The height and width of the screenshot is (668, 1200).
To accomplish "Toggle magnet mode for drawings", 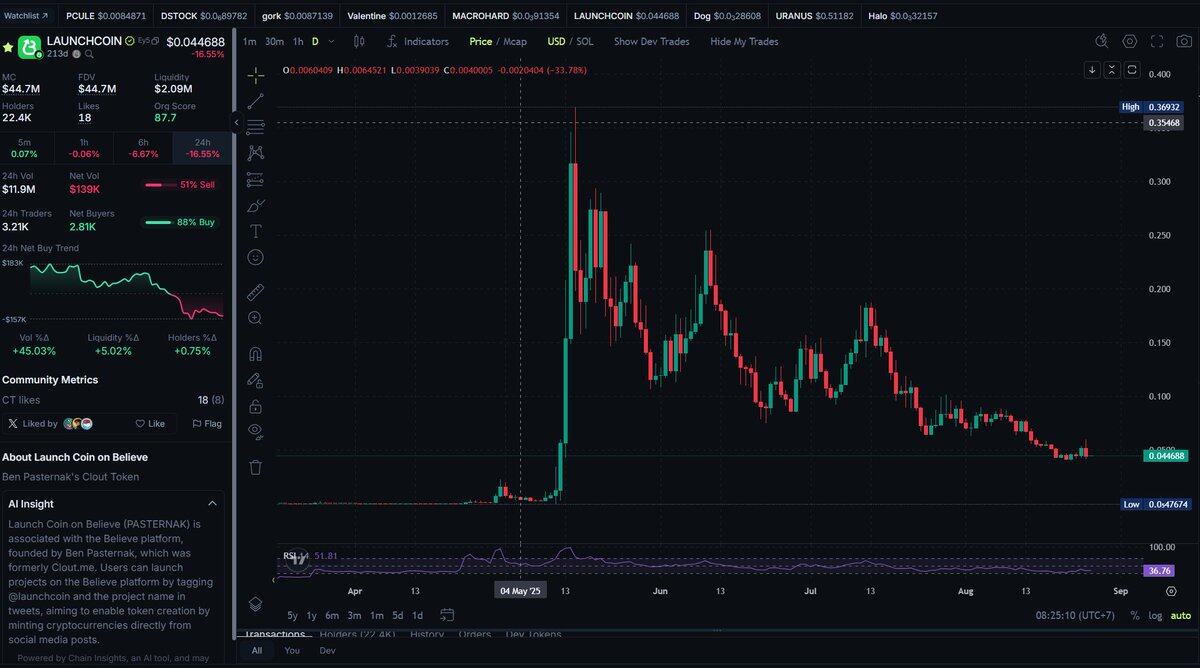I will click(255, 354).
